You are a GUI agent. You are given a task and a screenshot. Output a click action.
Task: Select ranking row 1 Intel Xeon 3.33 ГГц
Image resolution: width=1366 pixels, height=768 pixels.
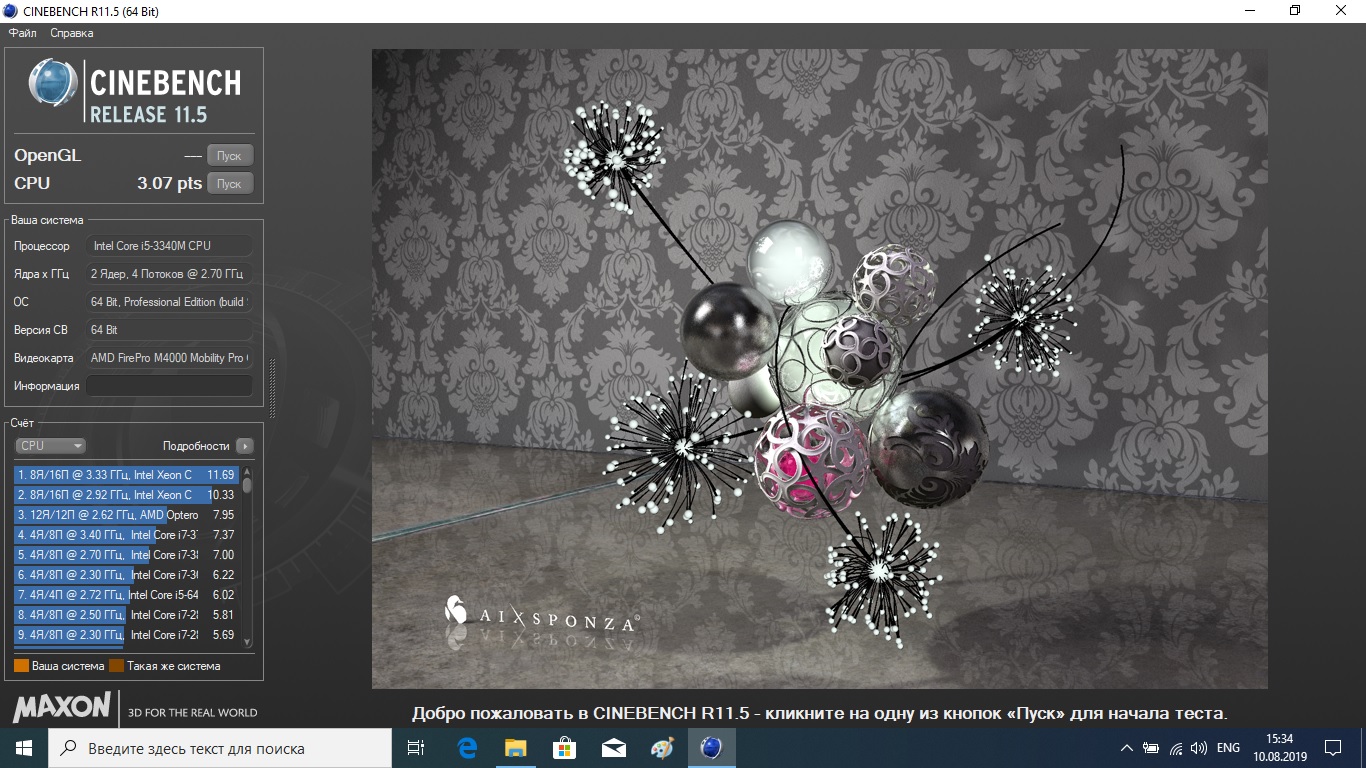(x=126, y=475)
